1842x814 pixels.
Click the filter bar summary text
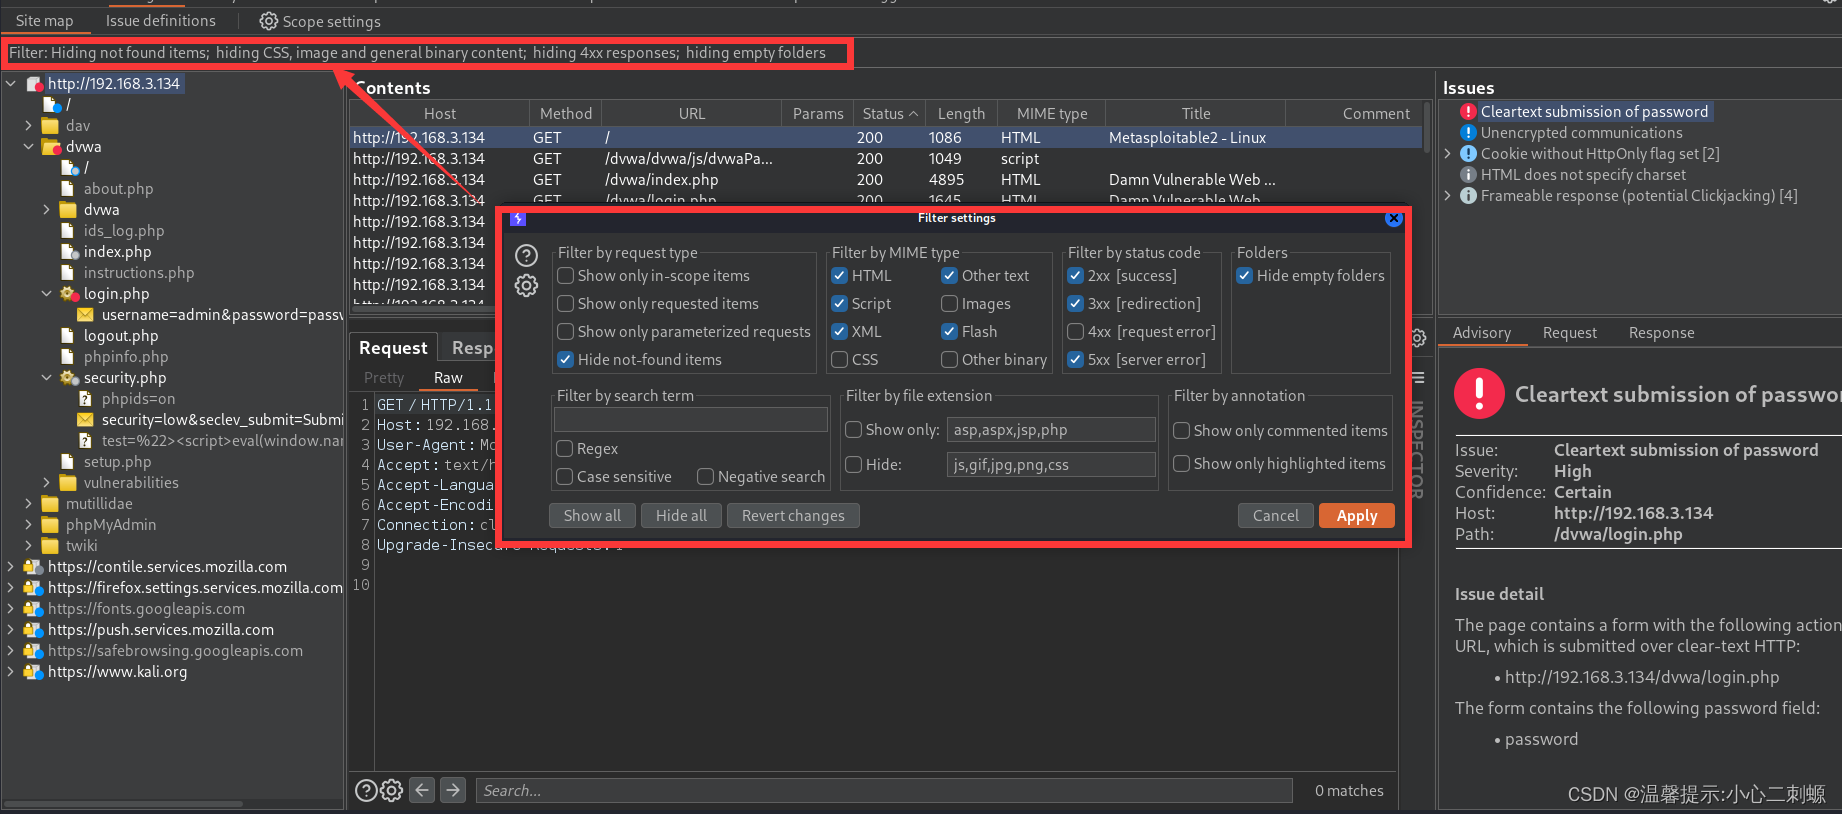(418, 53)
